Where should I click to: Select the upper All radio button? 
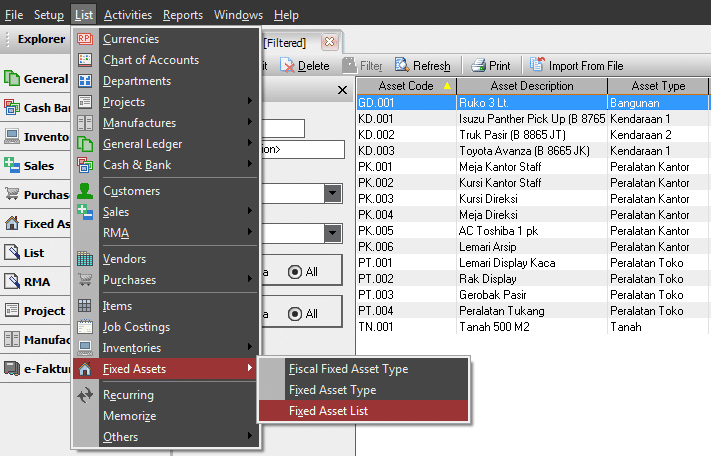coord(294,271)
